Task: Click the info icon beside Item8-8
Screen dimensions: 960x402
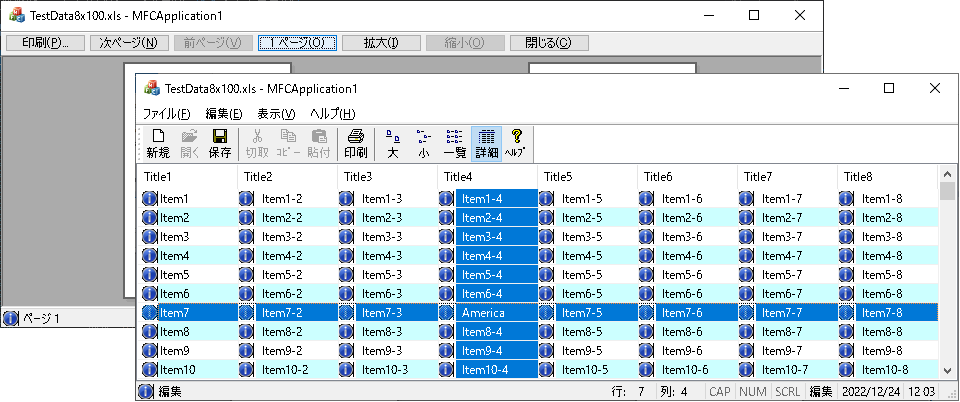Action: [846, 332]
